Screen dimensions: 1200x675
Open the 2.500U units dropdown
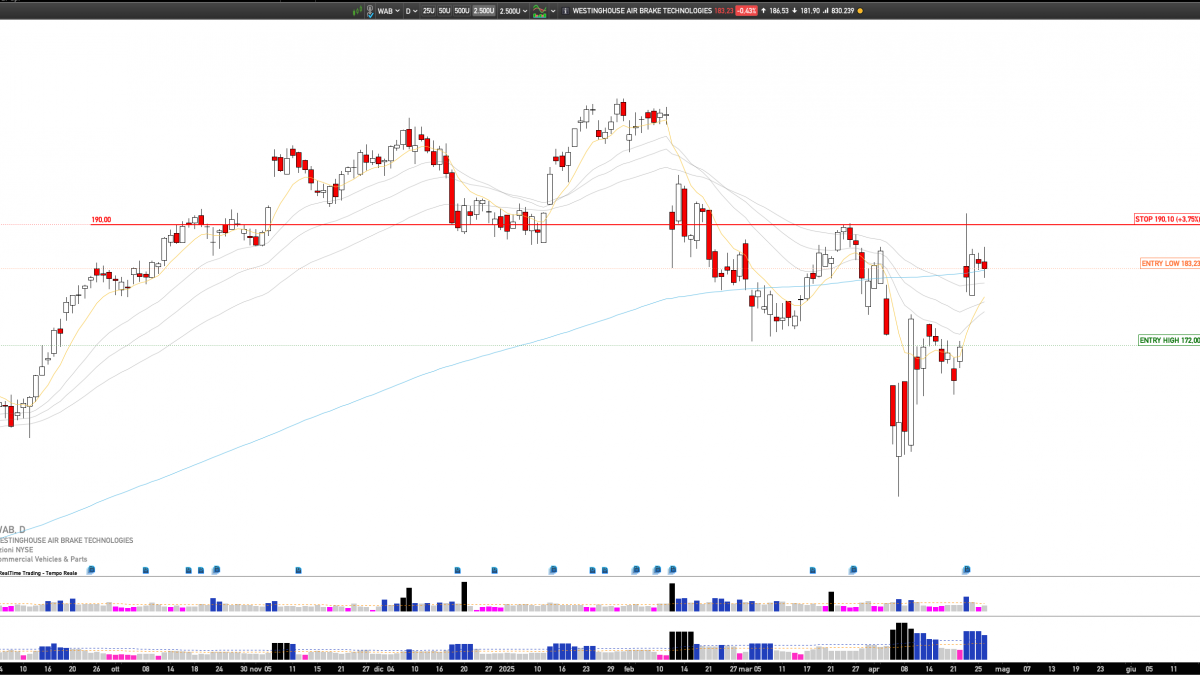pos(513,10)
